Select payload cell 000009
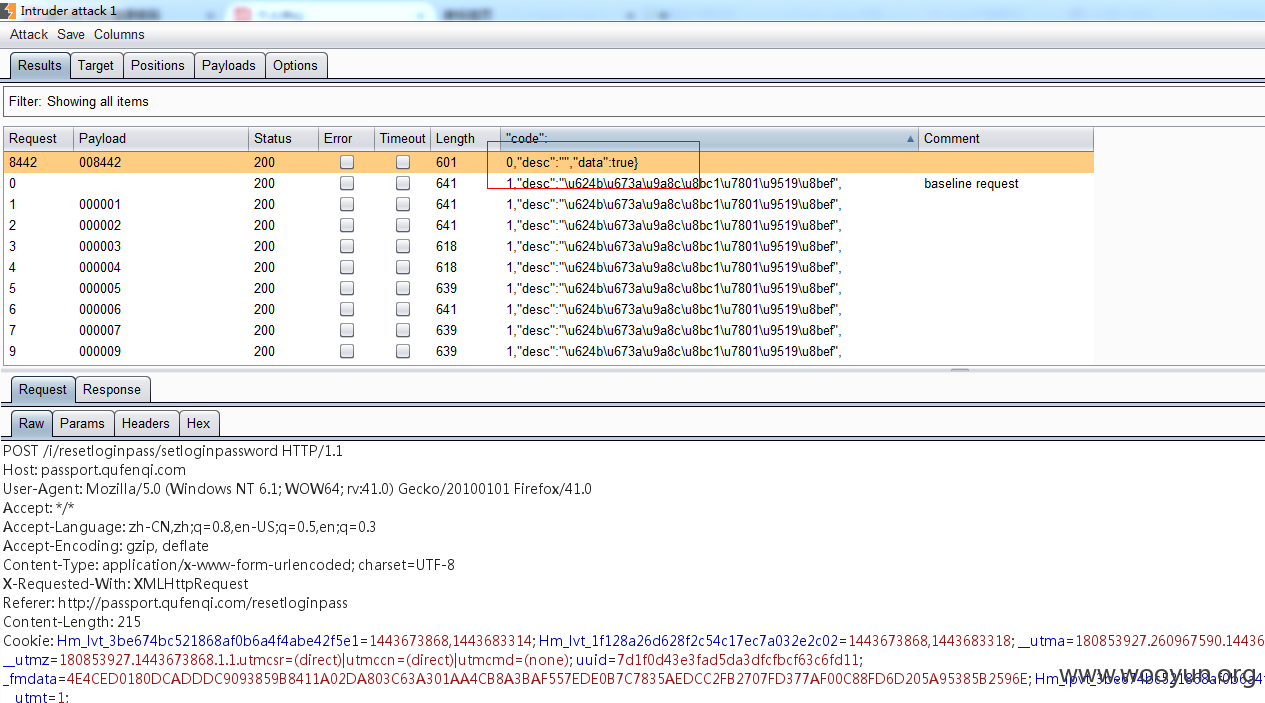The width and height of the screenshot is (1265, 703). tap(100, 351)
